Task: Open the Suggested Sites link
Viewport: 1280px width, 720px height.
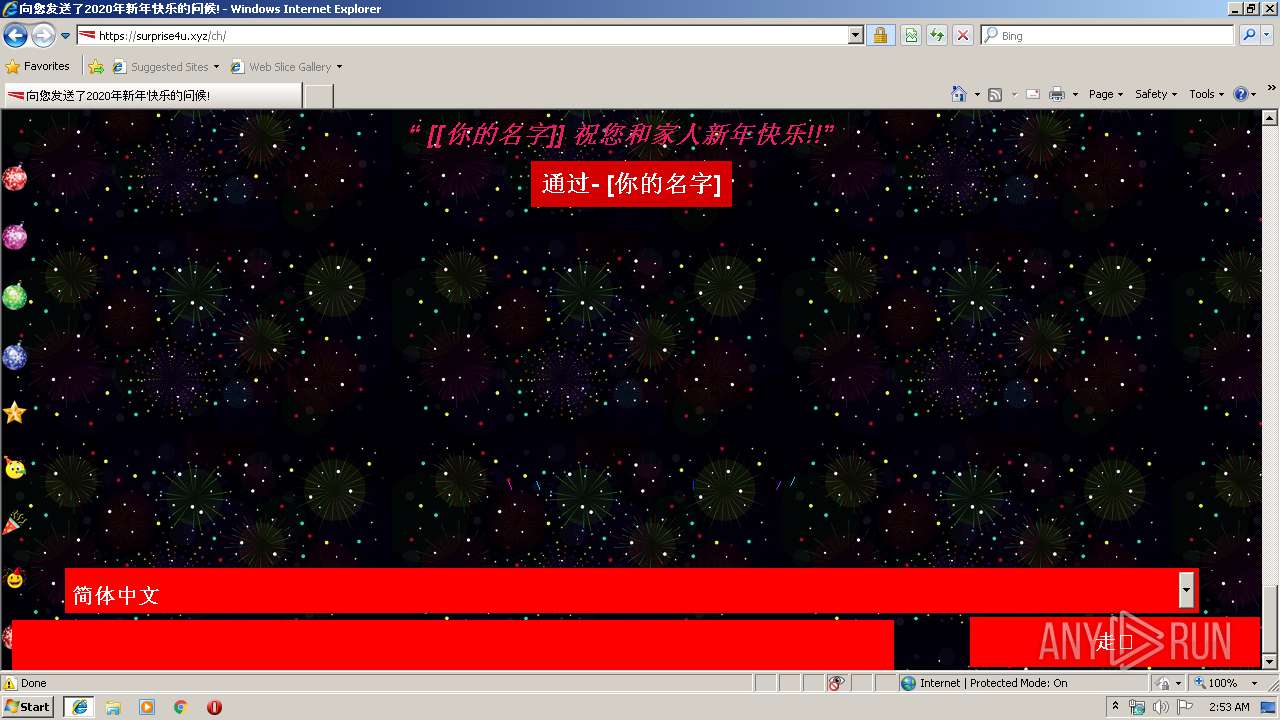Action: pyautogui.click(x=165, y=67)
